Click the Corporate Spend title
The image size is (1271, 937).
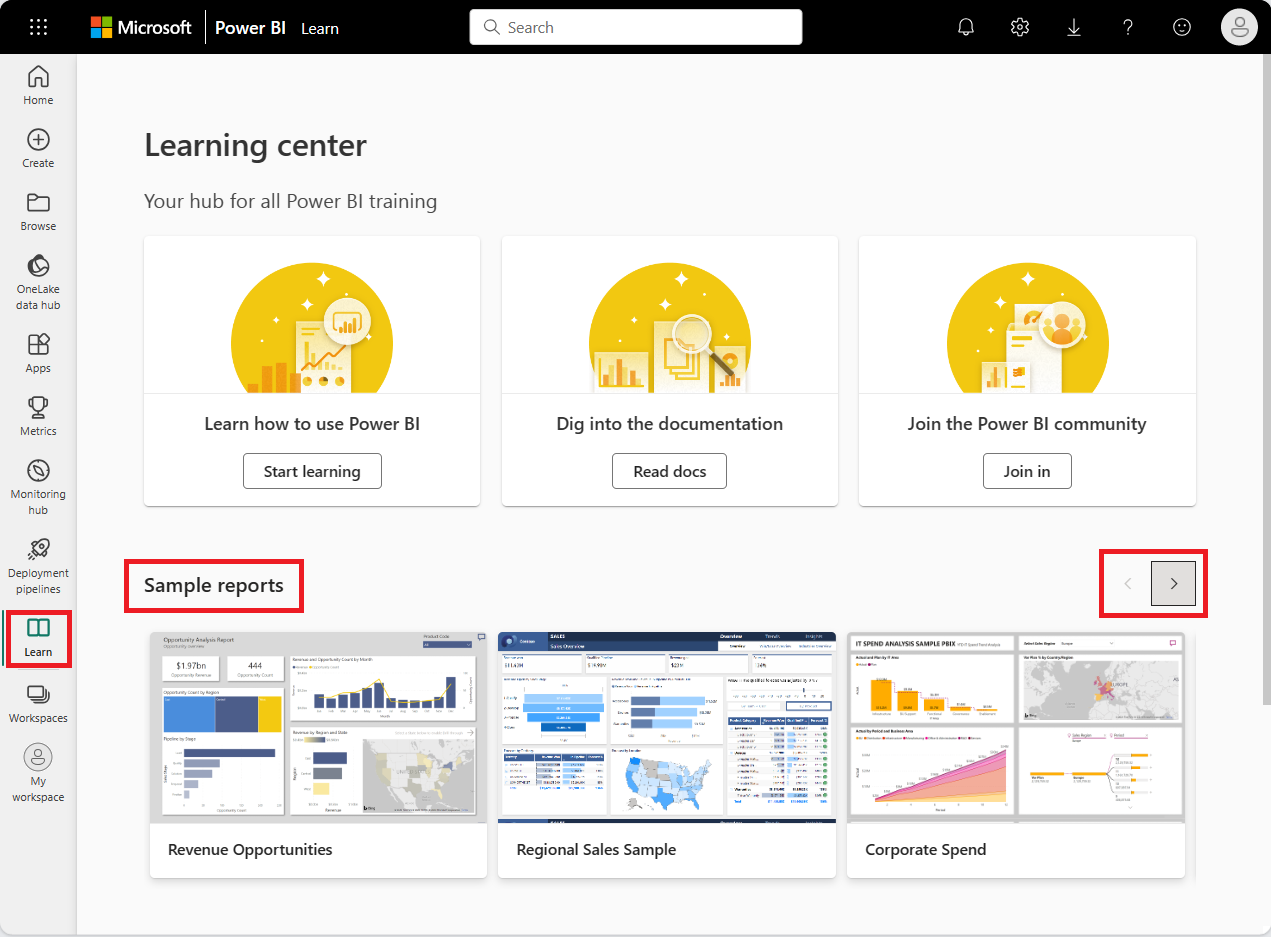[x=926, y=849]
